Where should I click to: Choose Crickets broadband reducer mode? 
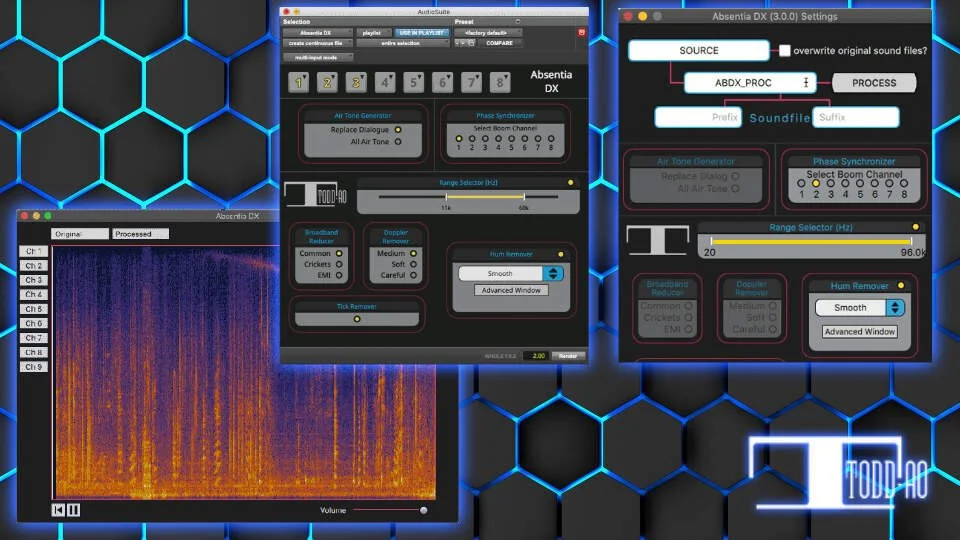point(339,264)
